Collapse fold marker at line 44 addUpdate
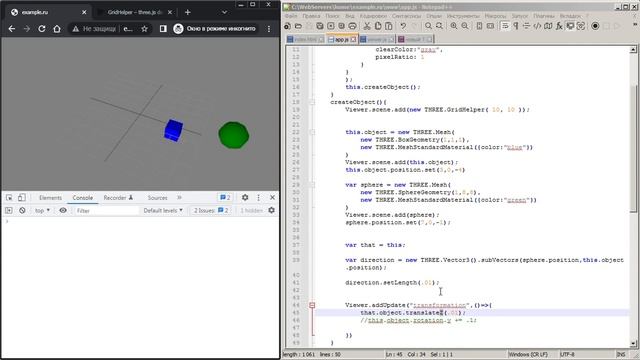This screenshot has height=360, width=640. [312, 305]
